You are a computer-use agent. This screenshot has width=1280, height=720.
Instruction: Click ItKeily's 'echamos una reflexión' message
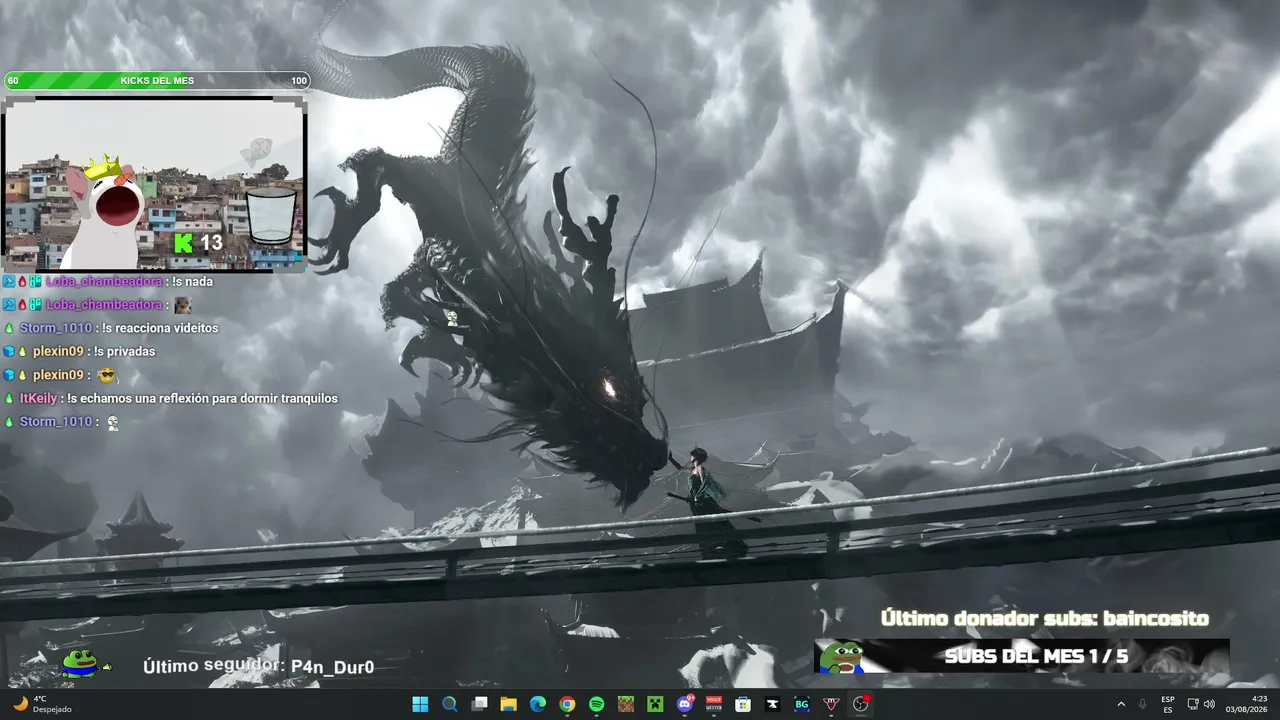coord(202,398)
